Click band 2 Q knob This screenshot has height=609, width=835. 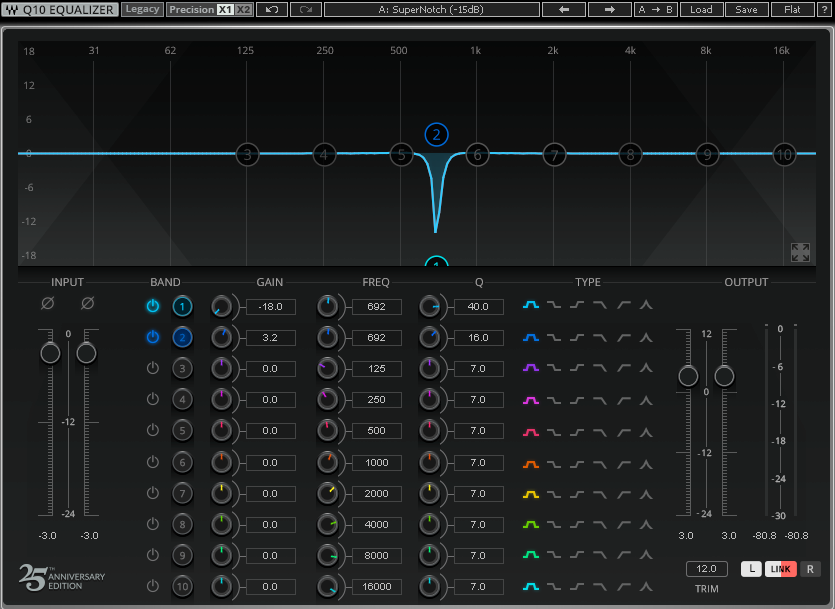point(429,338)
